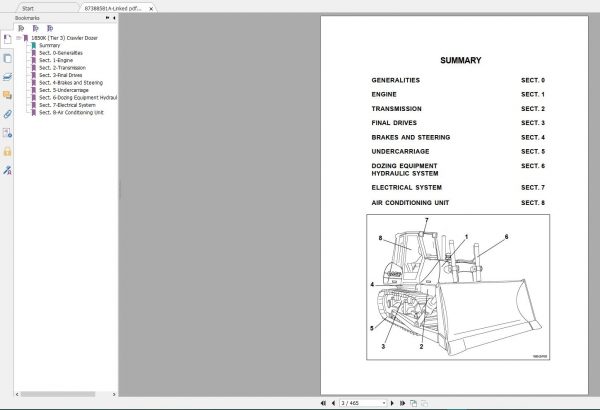The height and width of the screenshot is (410, 600).
Task: Open Sect. 8-Air Conditioning Unit bookmark
Action: pos(71,113)
